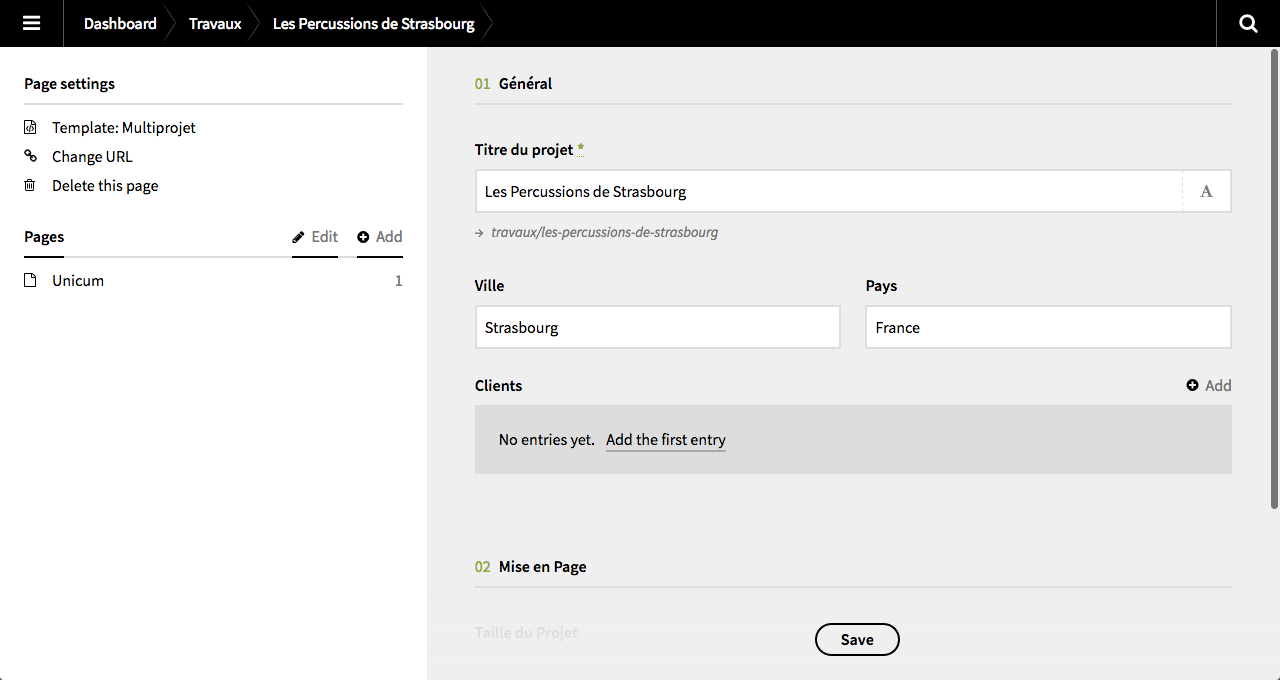Click into the Pays input field
This screenshot has height=680, width=1280.
1047,328
